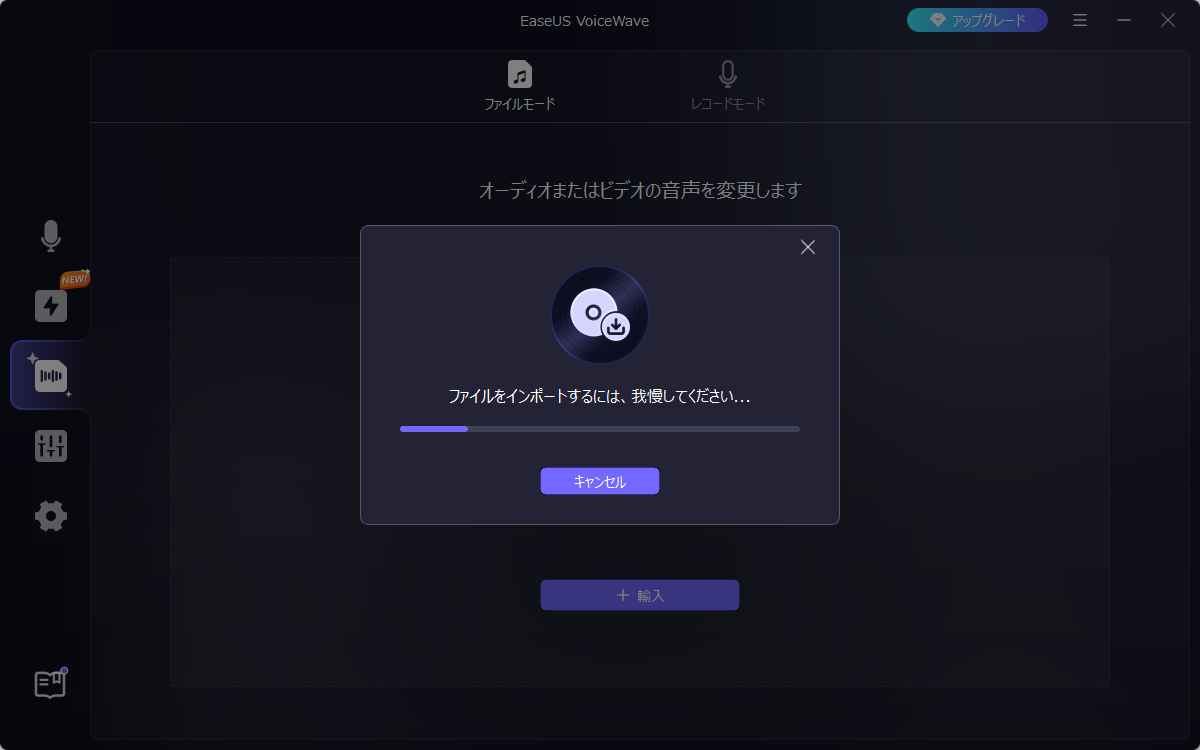This screenshot has width=1200, height=750.
Task: Open the AI feature marked NEW
Action: [50, 306]
